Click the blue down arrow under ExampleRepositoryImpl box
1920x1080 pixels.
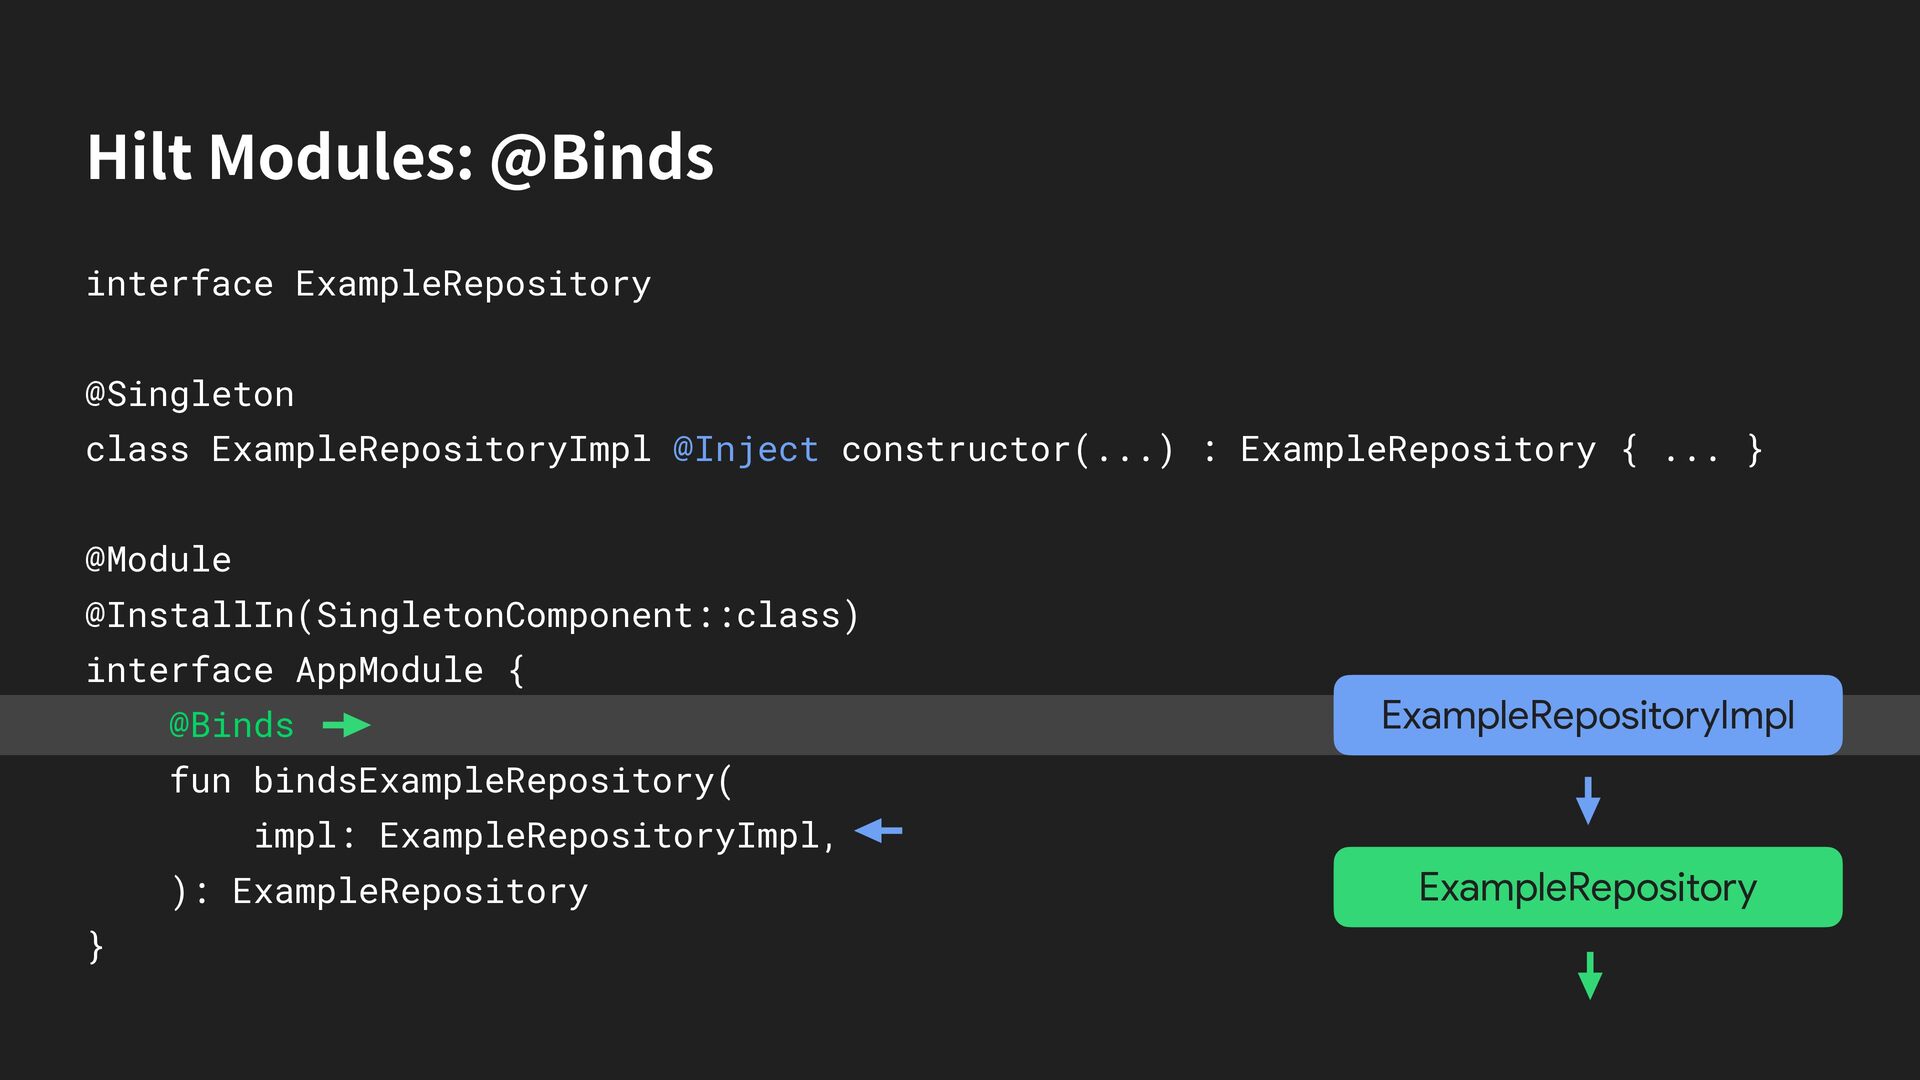pyautogui.click(x=1588, y=800)
